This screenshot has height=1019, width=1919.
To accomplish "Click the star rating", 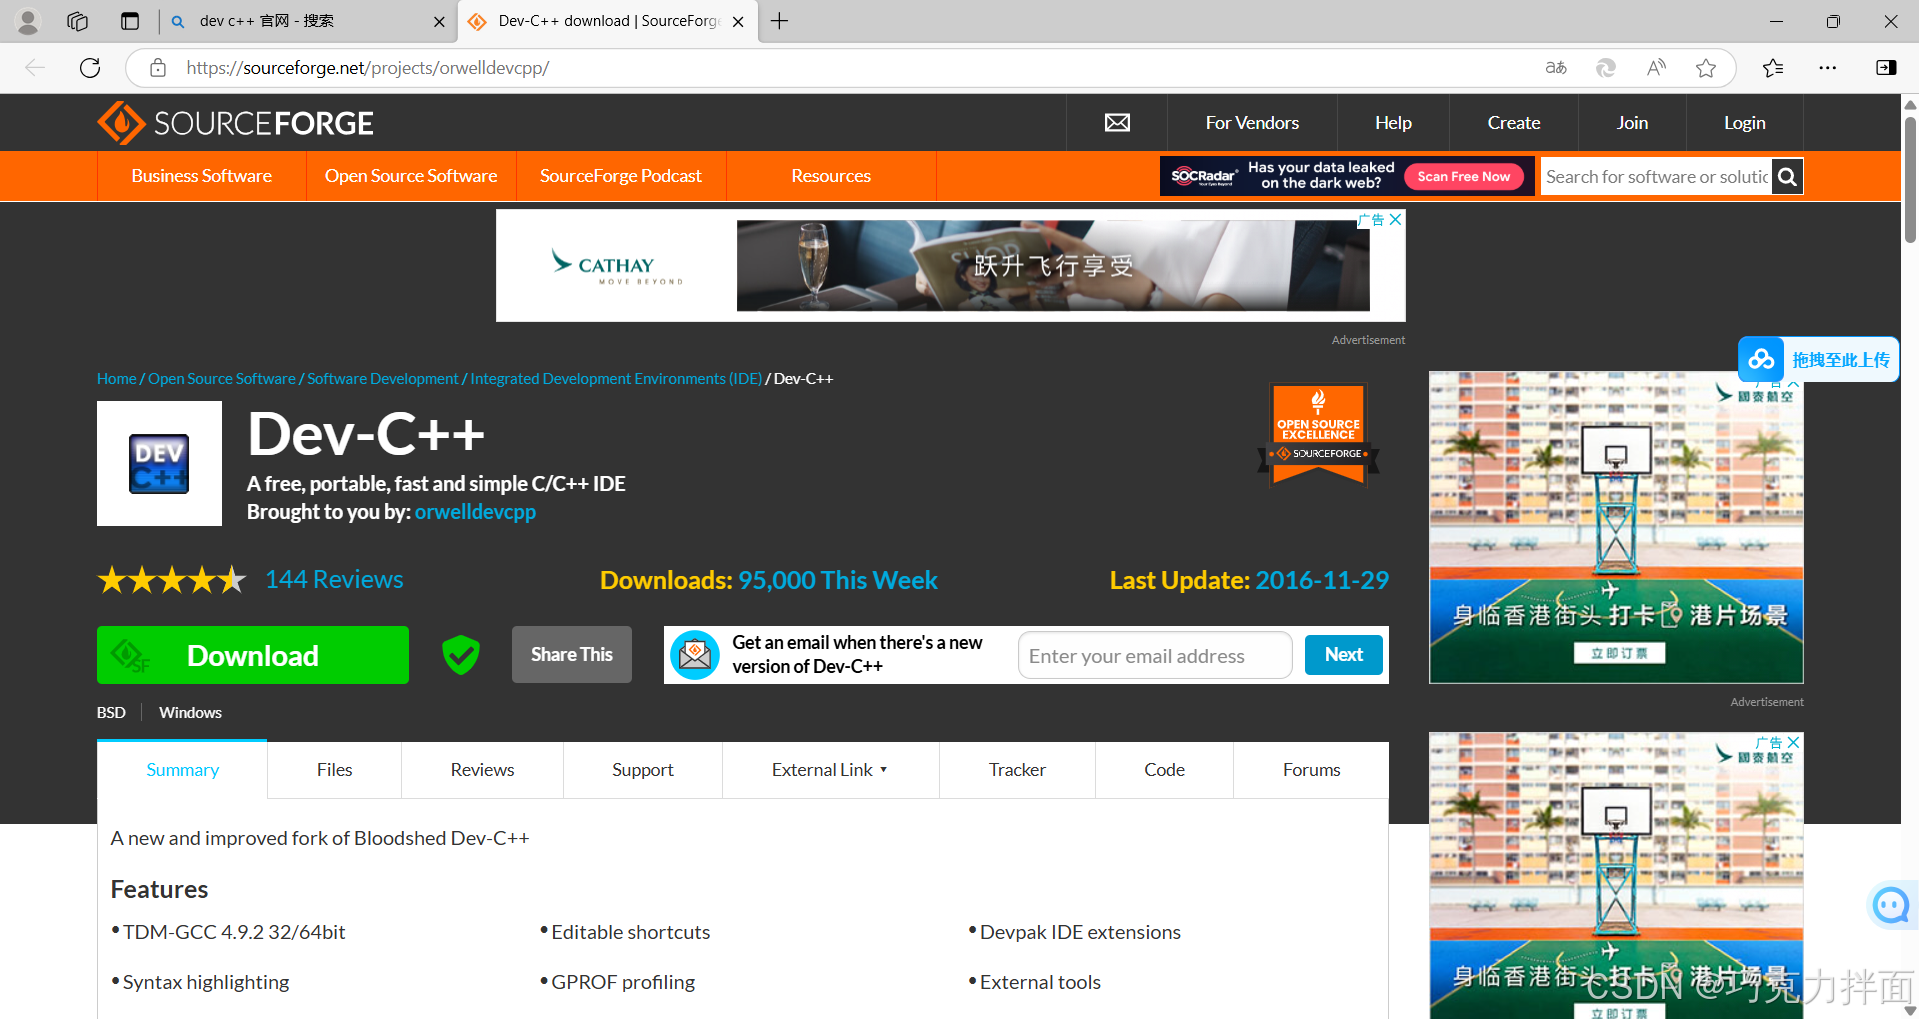I will tap(171, 580).
